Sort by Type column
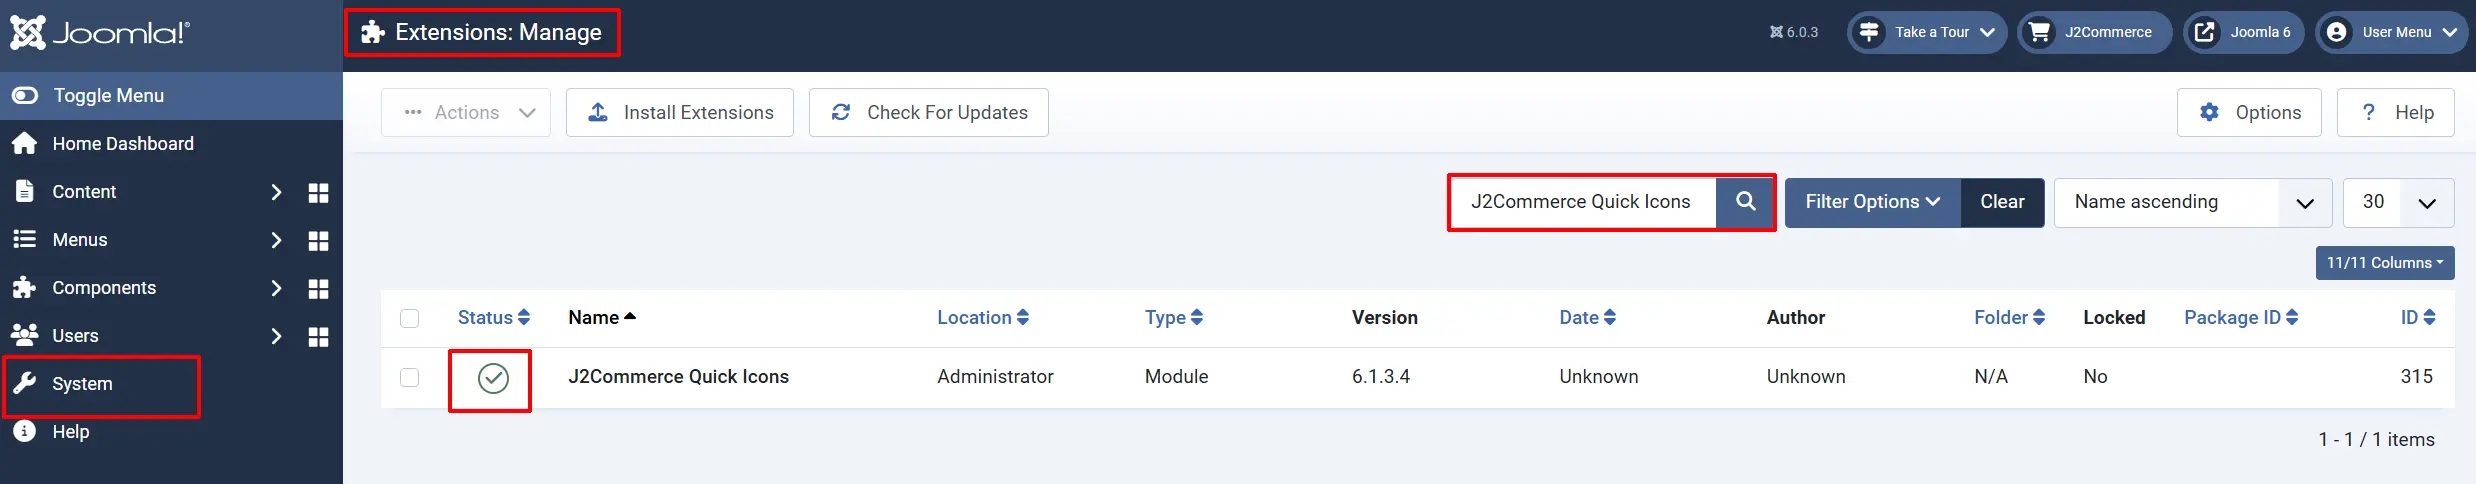2476x484 pixels. 1174,317
